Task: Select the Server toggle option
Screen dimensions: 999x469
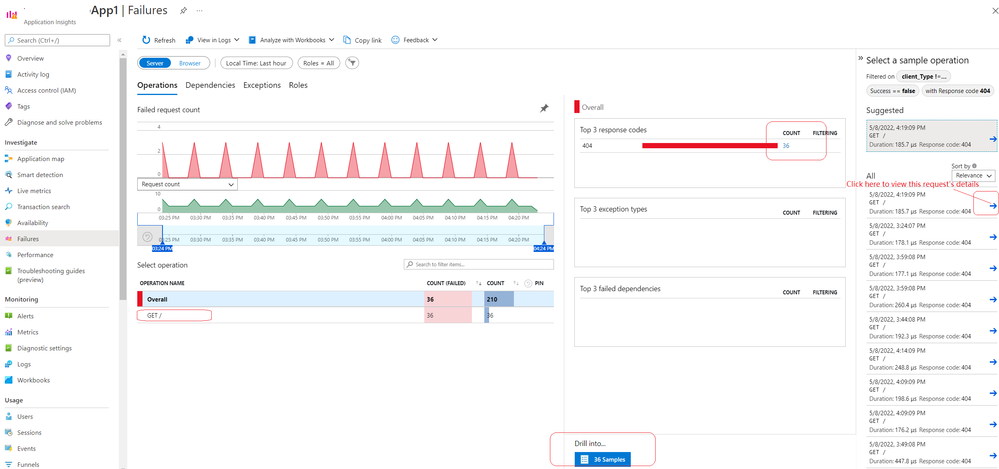Action: (155, 63)
